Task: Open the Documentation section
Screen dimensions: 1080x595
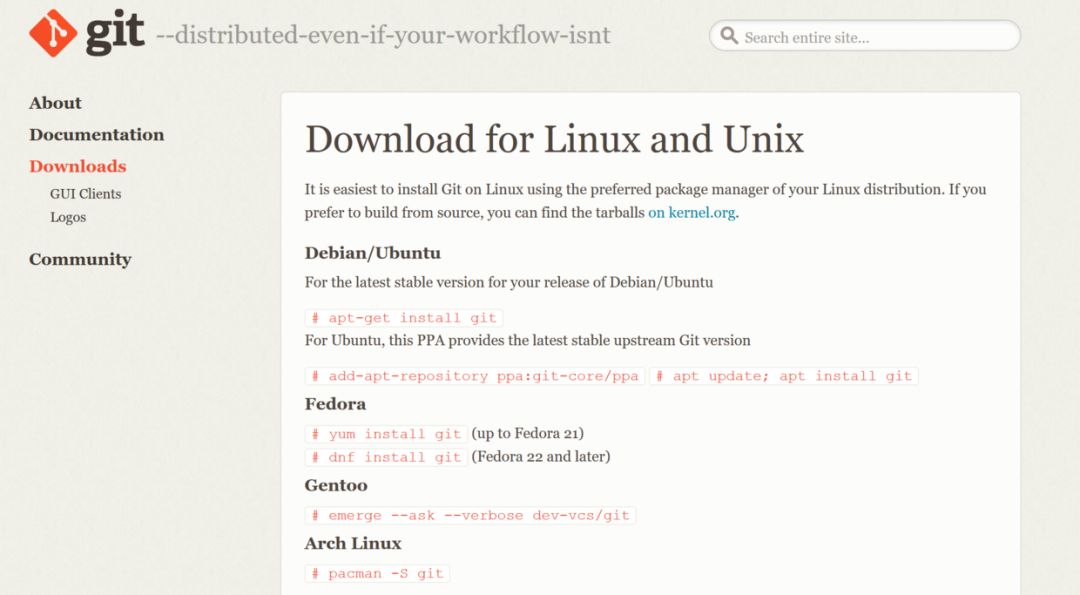Action: coord(96,135)
